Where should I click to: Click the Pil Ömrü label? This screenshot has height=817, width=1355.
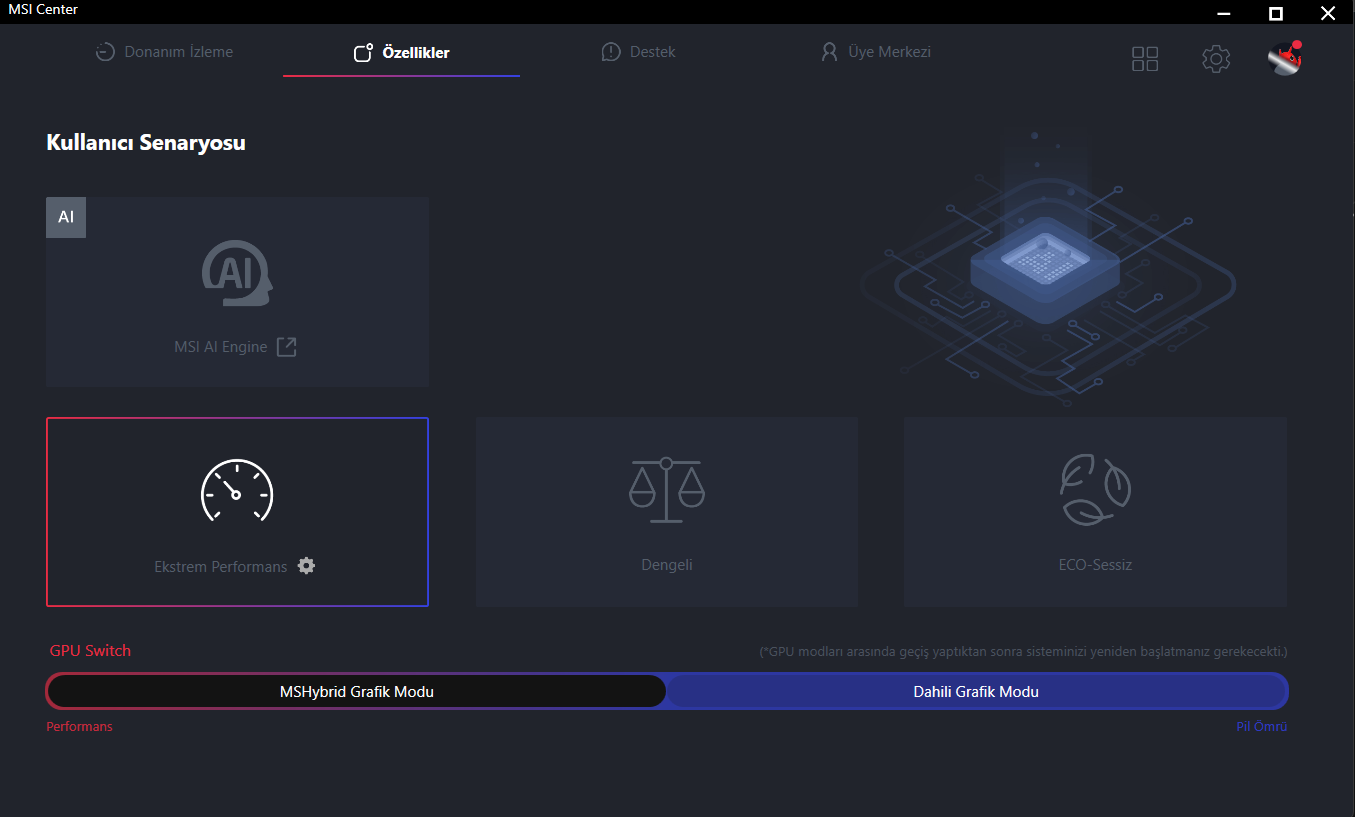[1262, 727]
